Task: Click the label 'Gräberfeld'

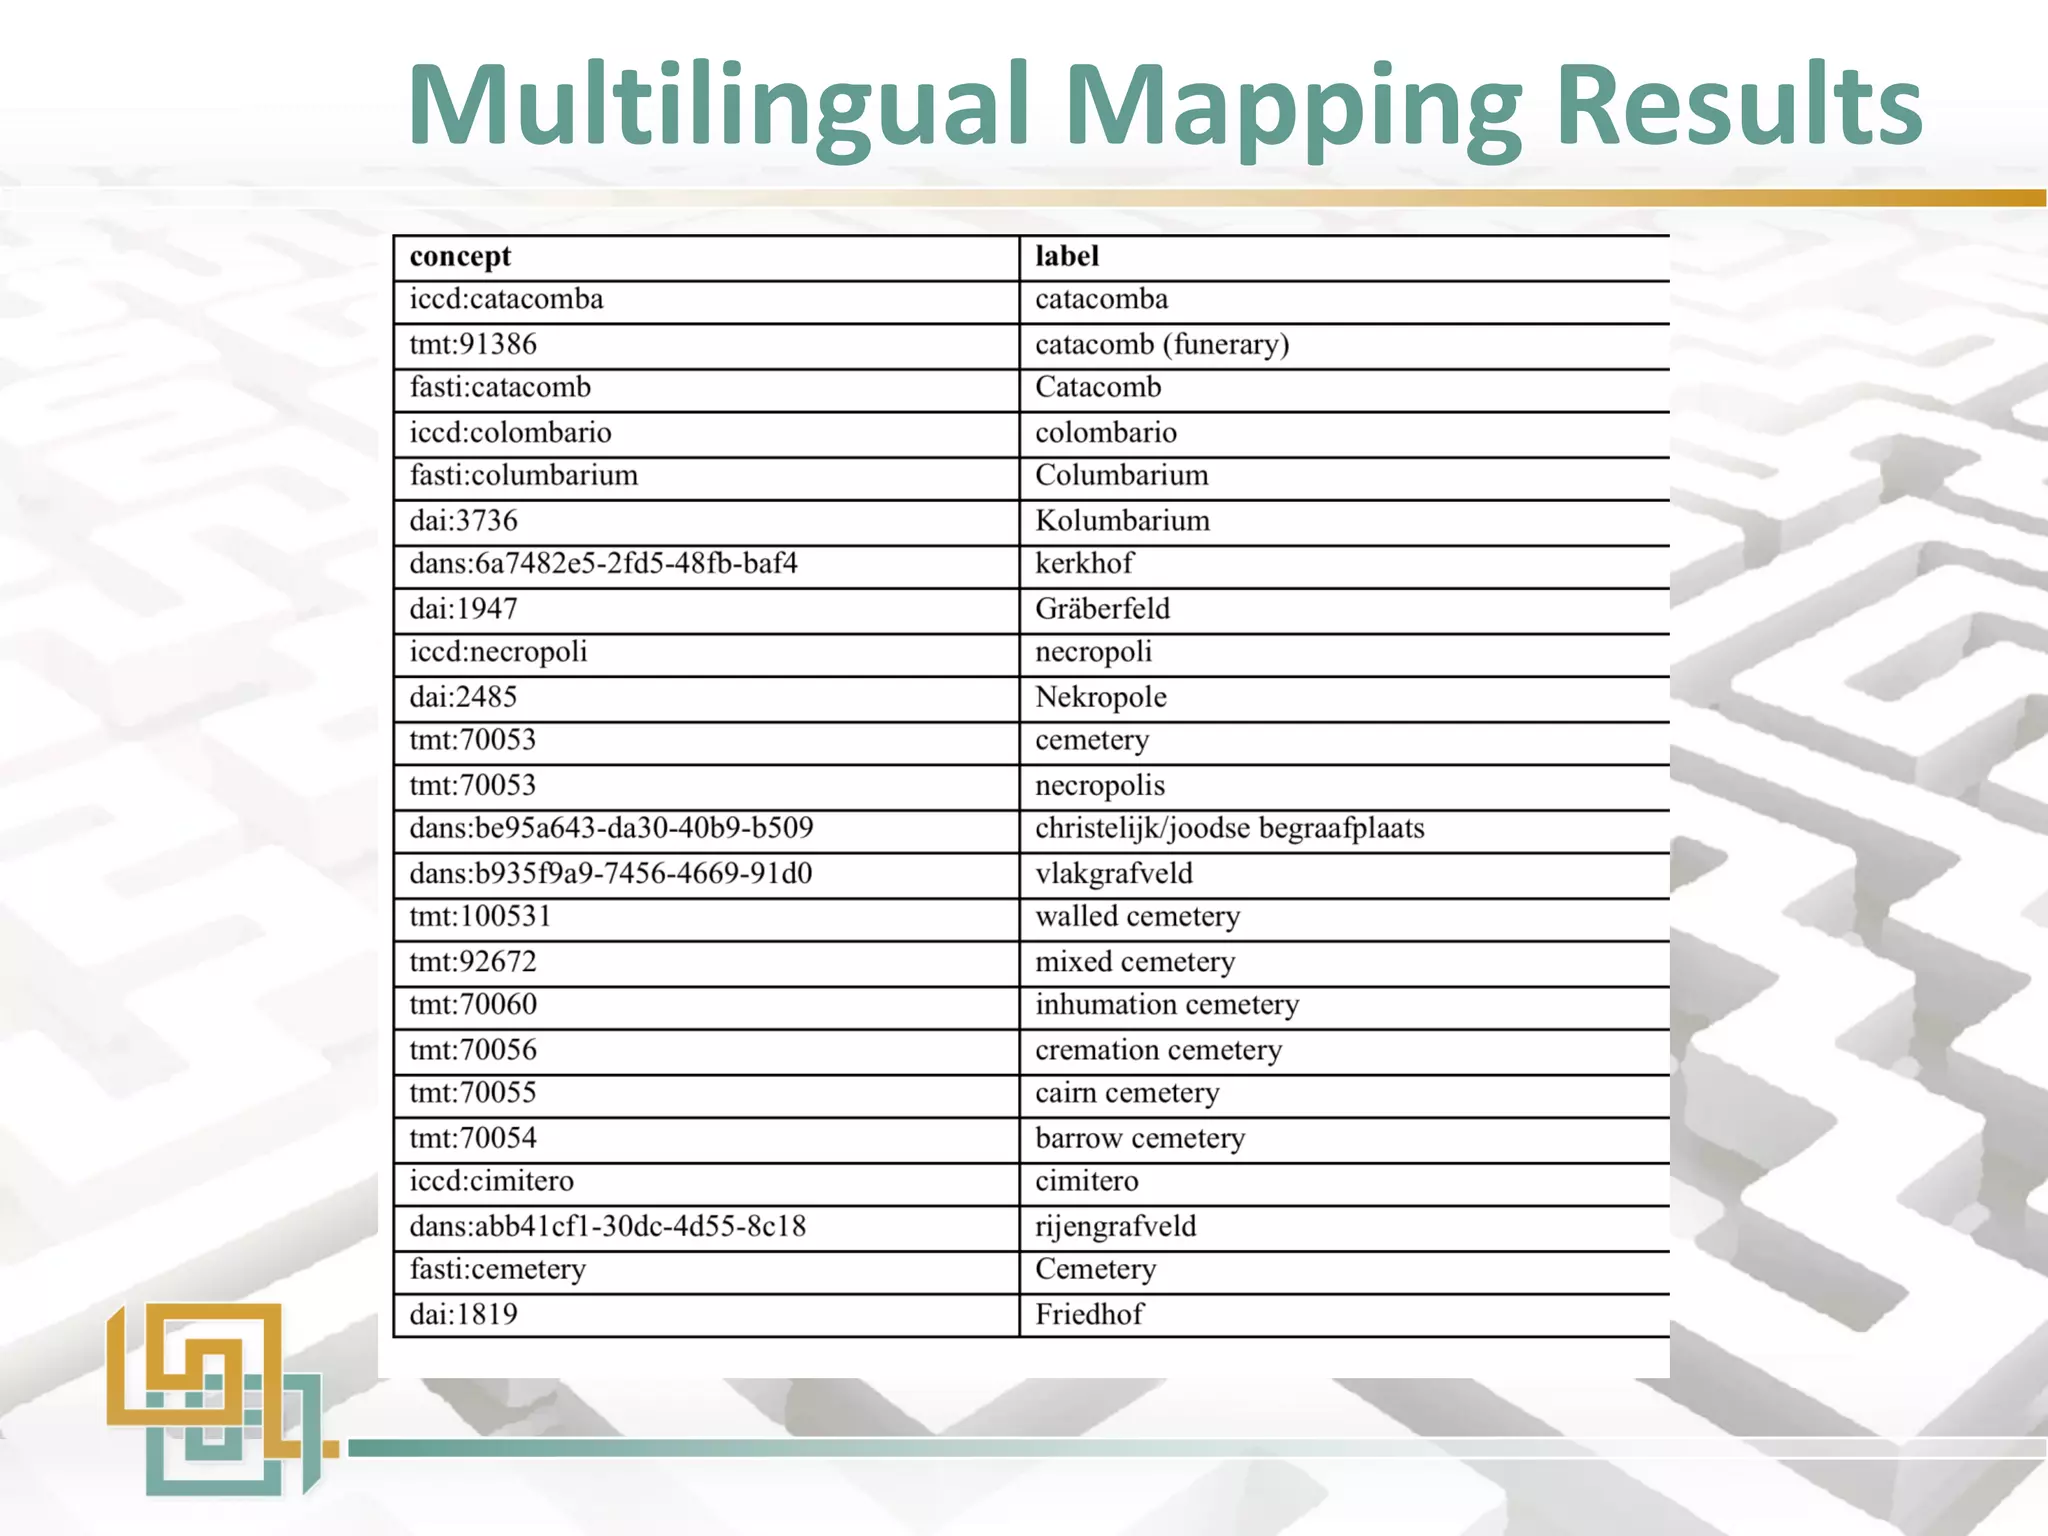Action: [1102, 608]
